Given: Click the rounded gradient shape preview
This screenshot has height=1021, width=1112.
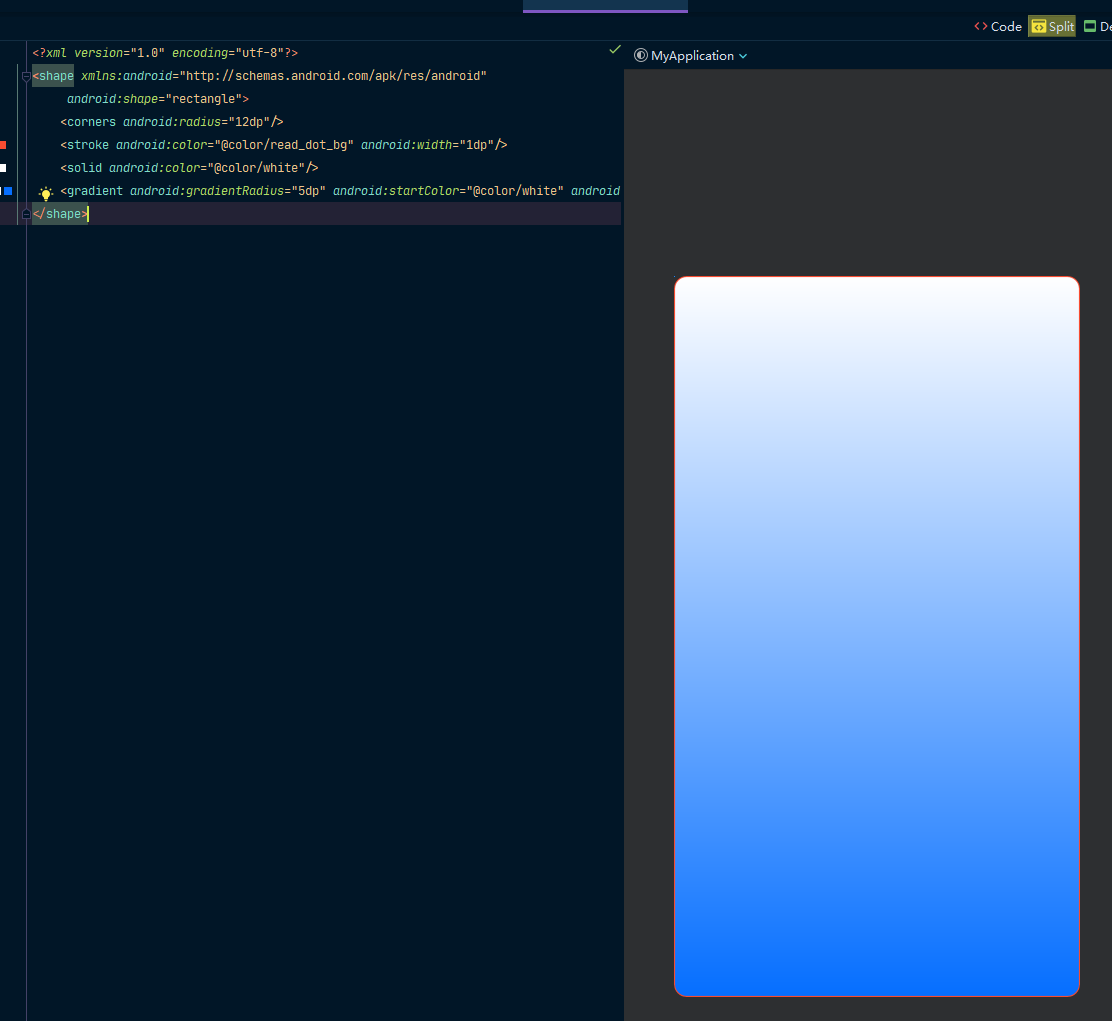Looking at the screenshot, I should point(877,636).
